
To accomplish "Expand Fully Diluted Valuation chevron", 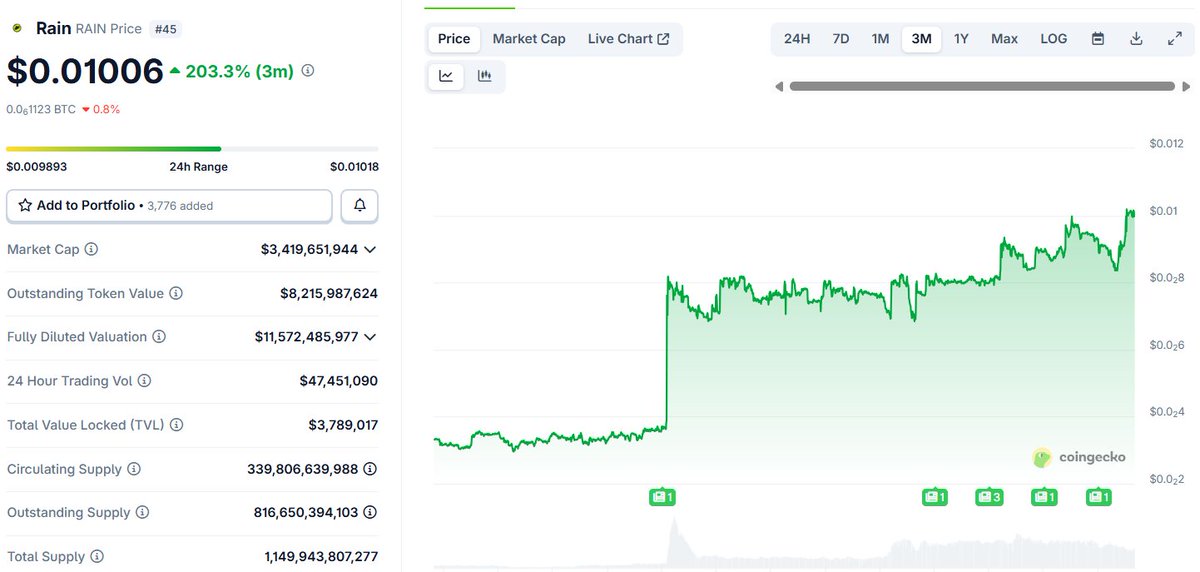I will (370, 337).
